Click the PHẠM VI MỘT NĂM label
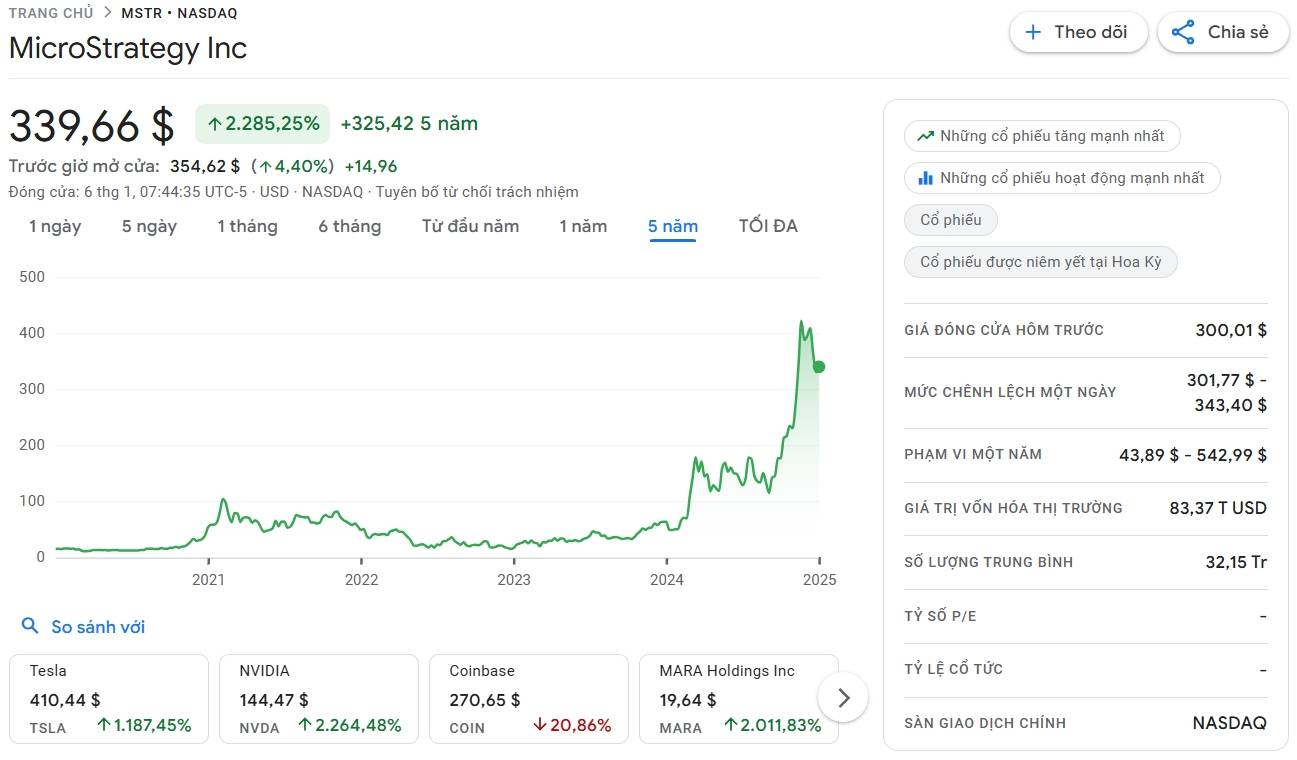 click(x=973, y=454)
